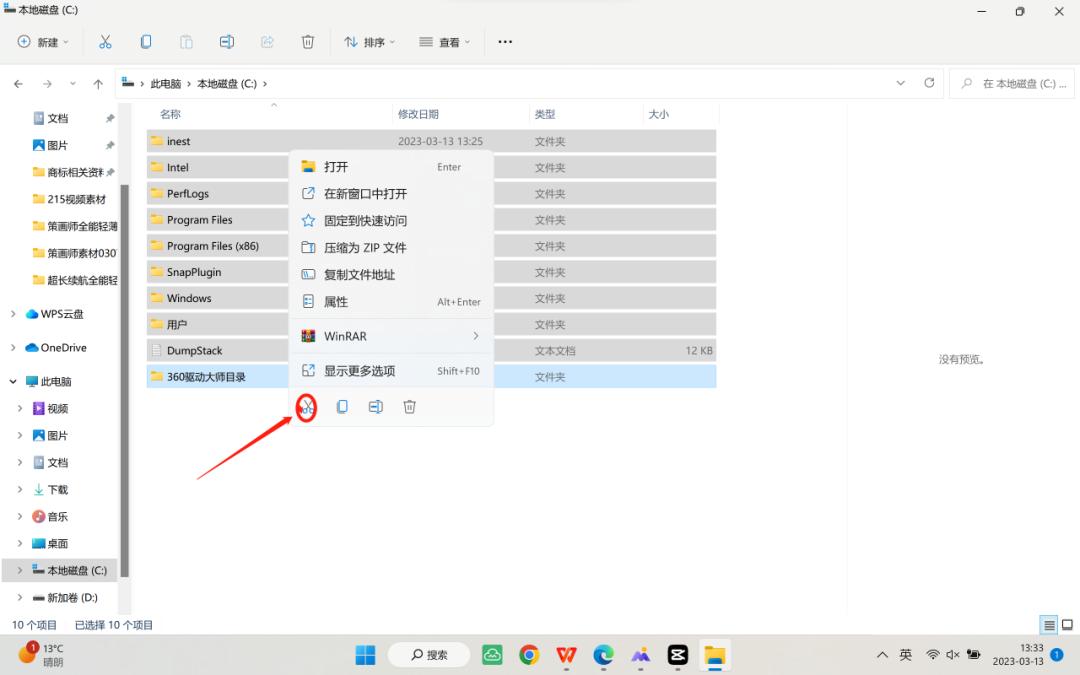Toggle the details pane icon near status bar
This screenshot has height=675, width=1080.
click(1049, 624)
